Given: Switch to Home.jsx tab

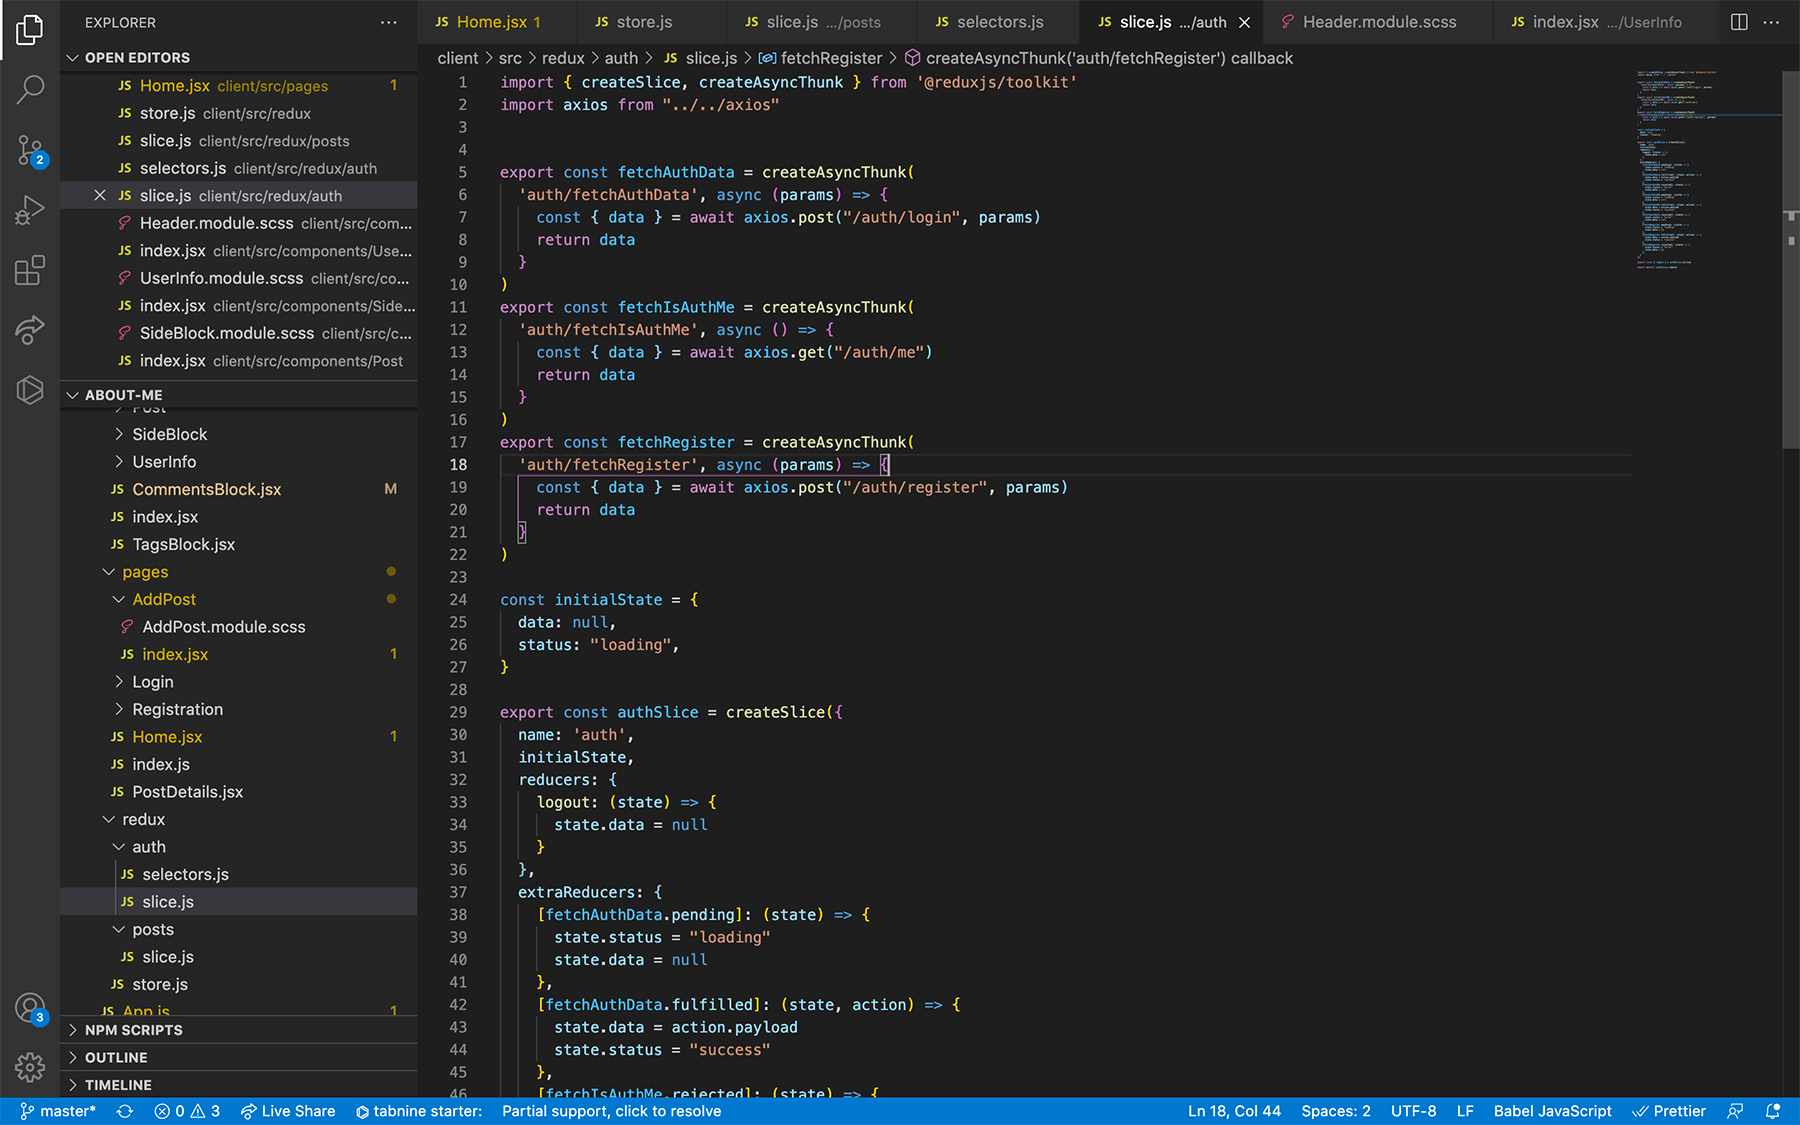Looking at the screenshot, I should click(x=497, y=22).
